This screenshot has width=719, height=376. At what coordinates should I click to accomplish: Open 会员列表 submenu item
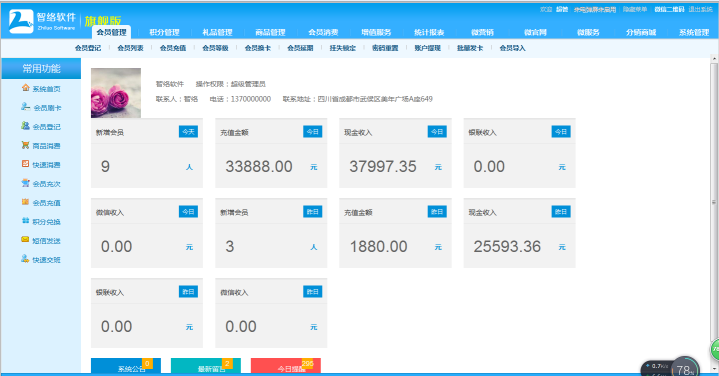[x=130, y=48]
